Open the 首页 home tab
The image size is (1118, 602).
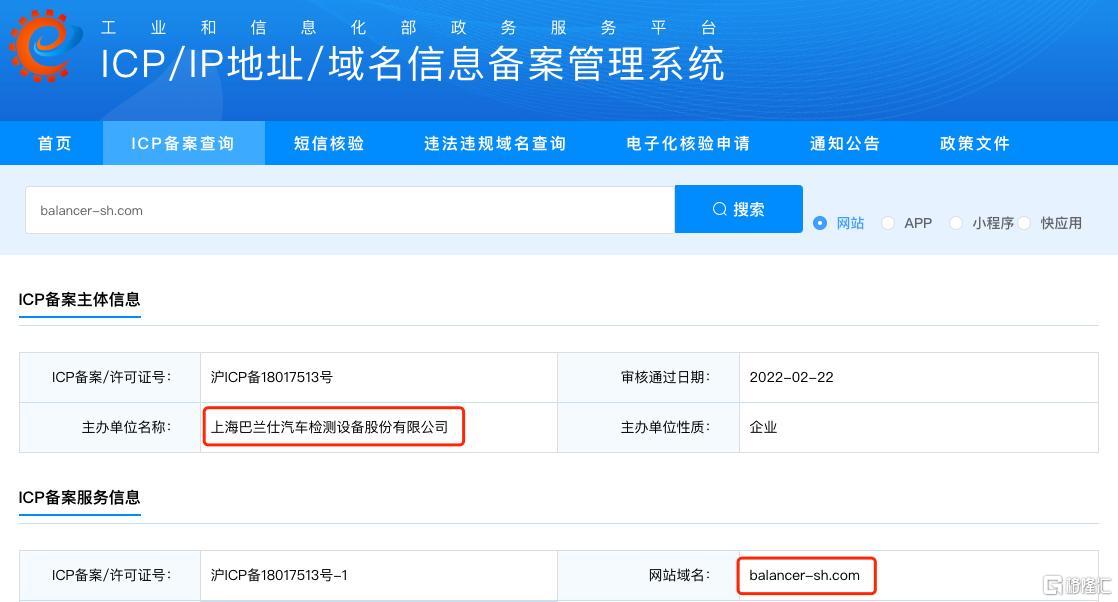pyautogui.click(x=55, y=143)
